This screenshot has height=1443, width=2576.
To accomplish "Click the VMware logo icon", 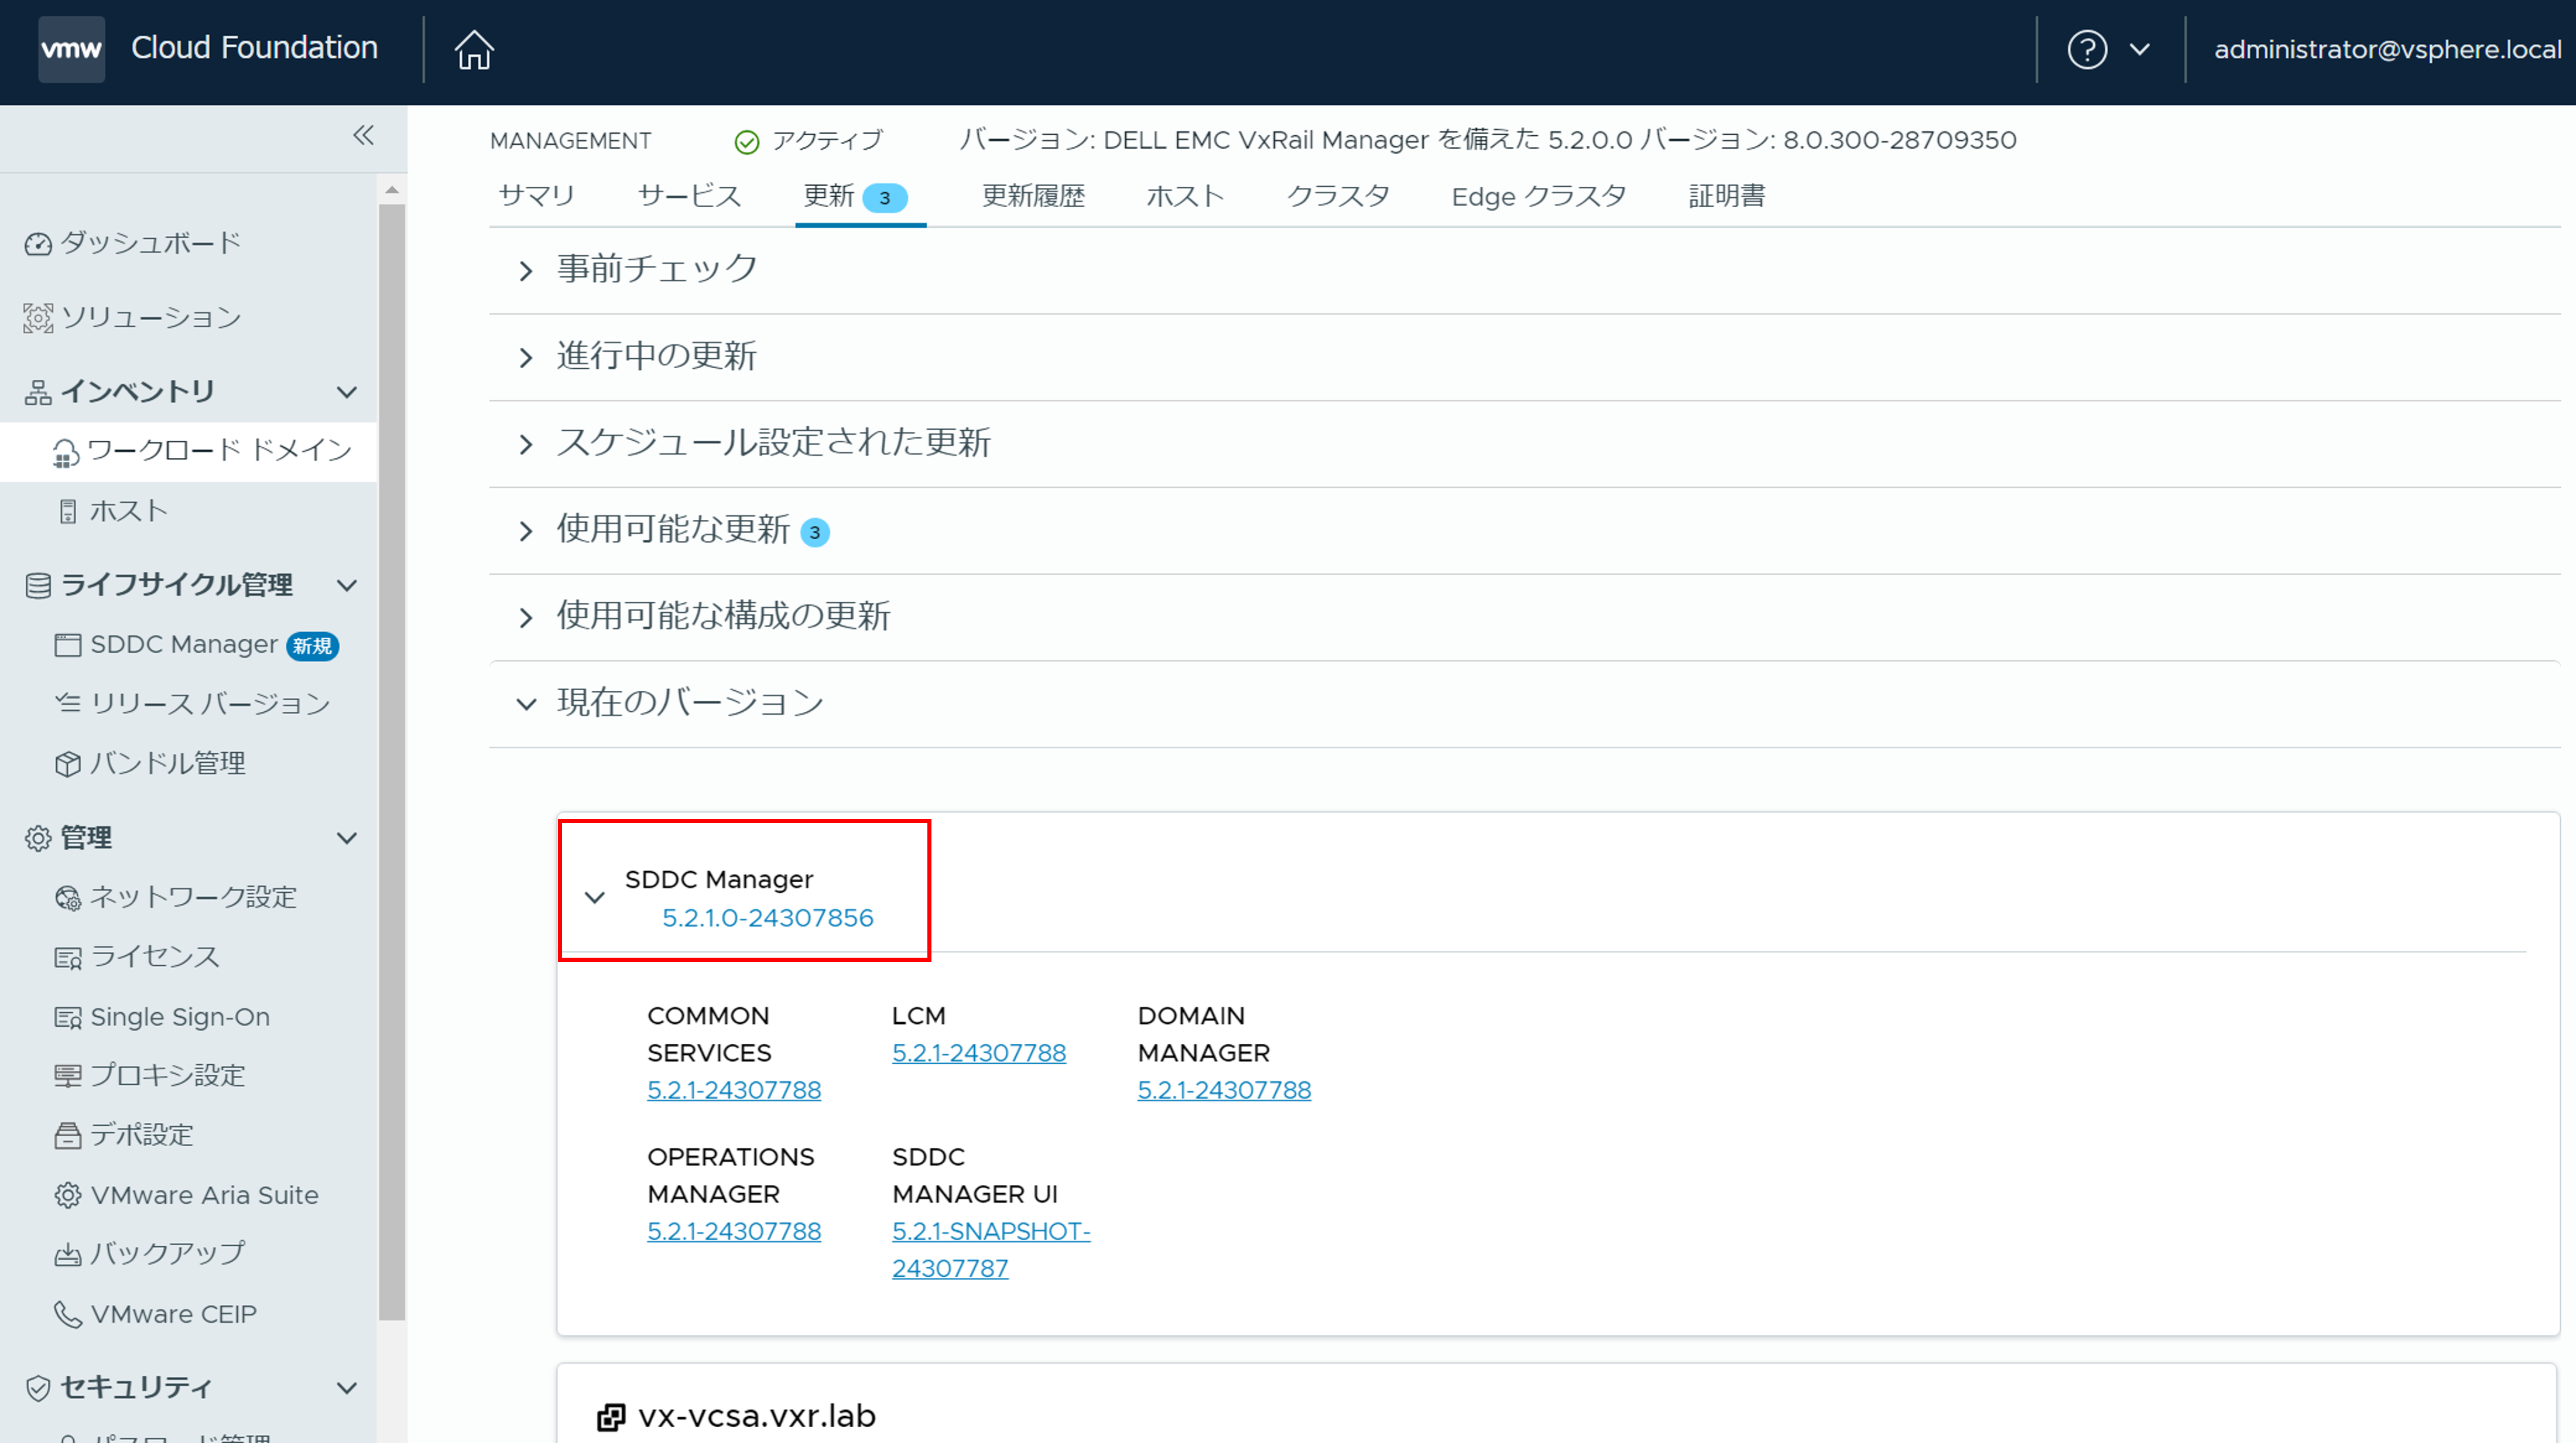I will (71, 48).
